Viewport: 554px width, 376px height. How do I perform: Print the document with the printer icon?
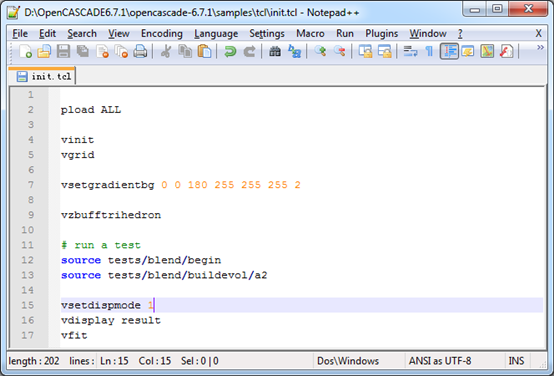click(x=140, y=51)
